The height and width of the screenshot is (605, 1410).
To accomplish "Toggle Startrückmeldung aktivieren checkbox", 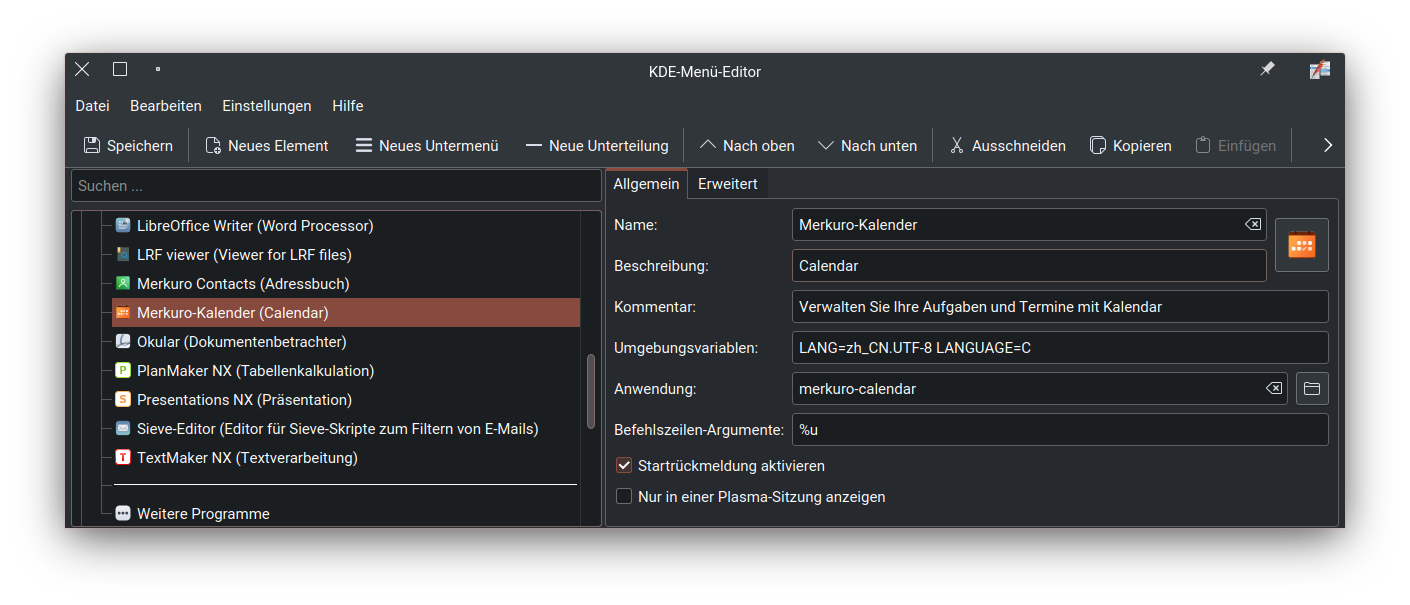I will [624, 466].
